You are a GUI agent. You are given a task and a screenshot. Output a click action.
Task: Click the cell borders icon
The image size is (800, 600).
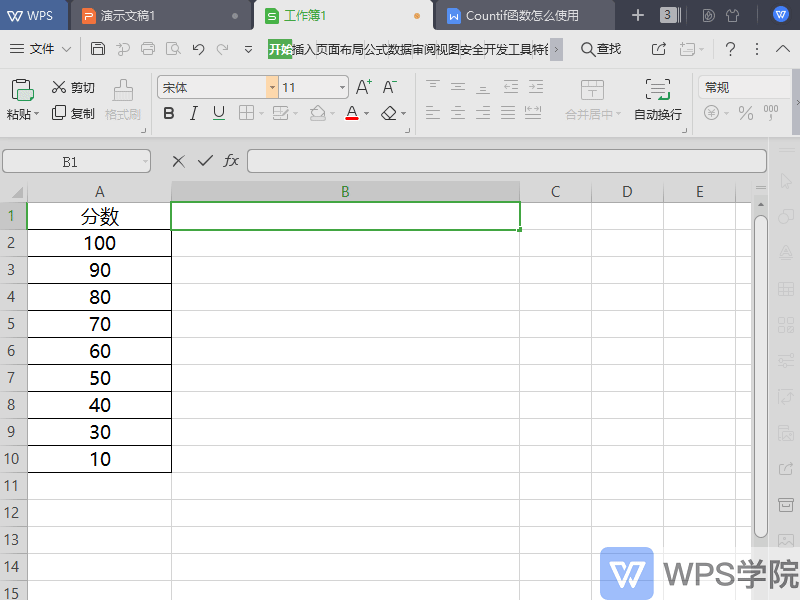click(x=246, y=113)
